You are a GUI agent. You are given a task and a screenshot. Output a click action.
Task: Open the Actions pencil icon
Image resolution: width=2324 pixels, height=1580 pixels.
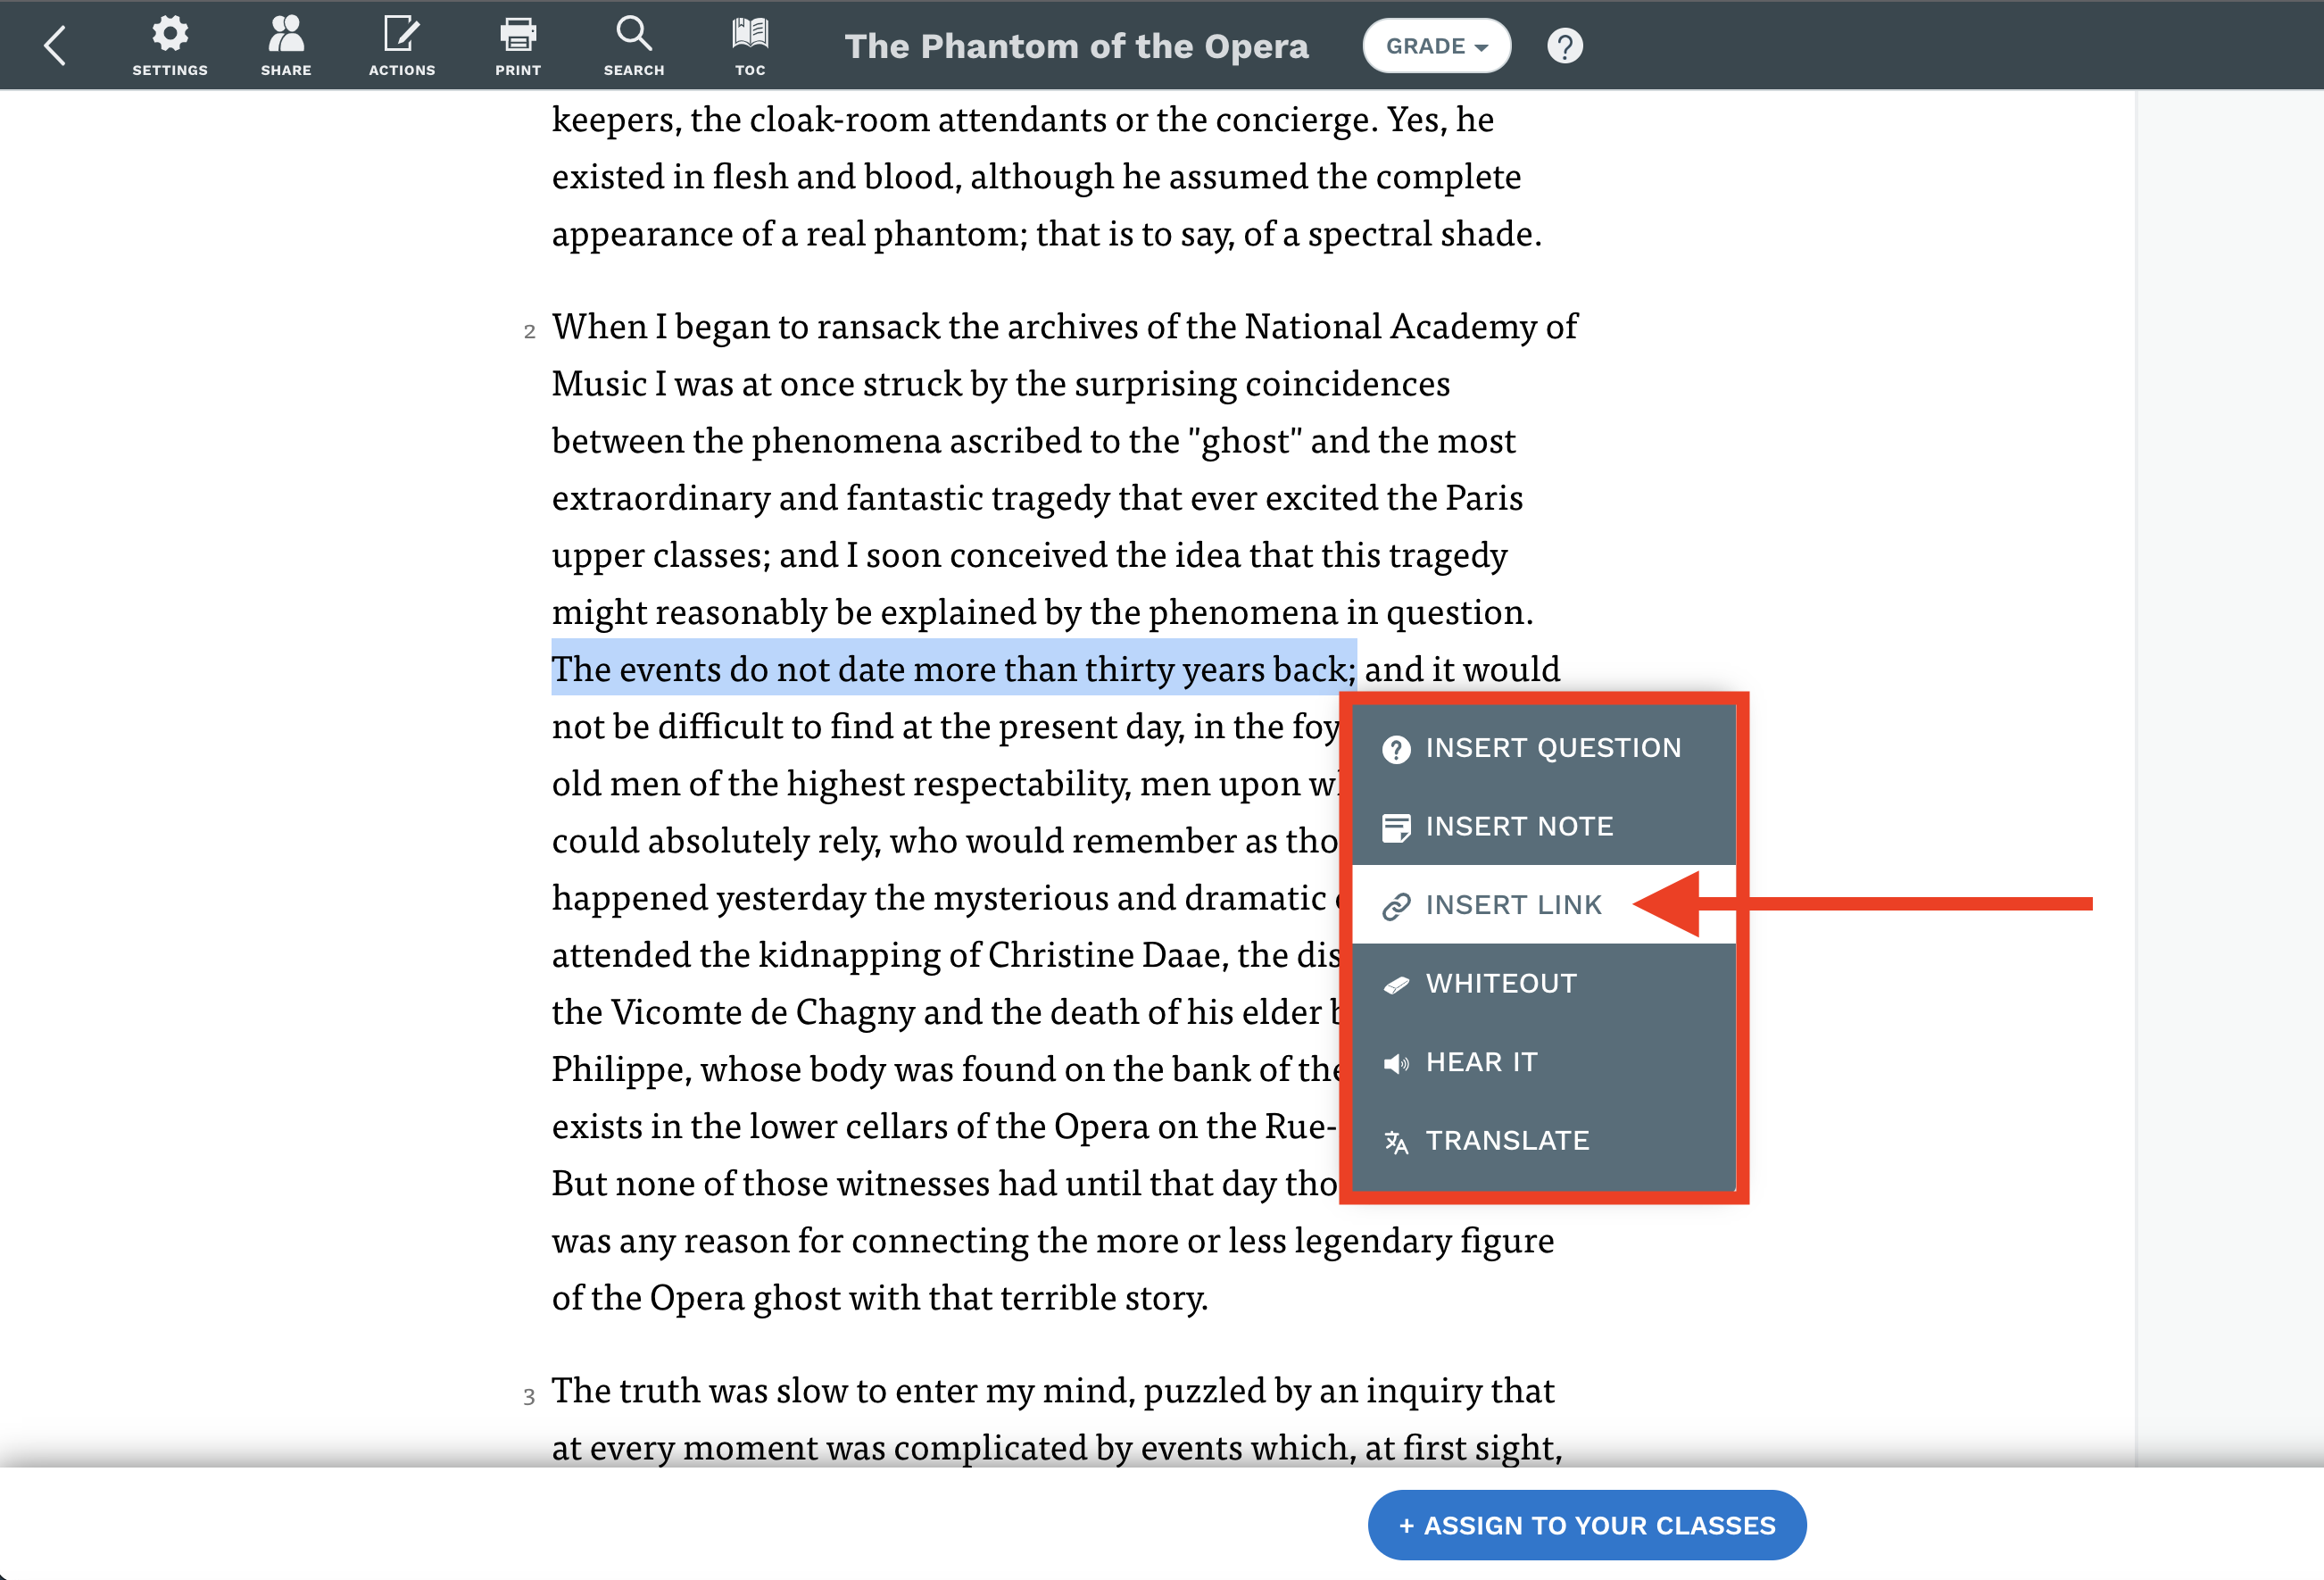[402, 46]
